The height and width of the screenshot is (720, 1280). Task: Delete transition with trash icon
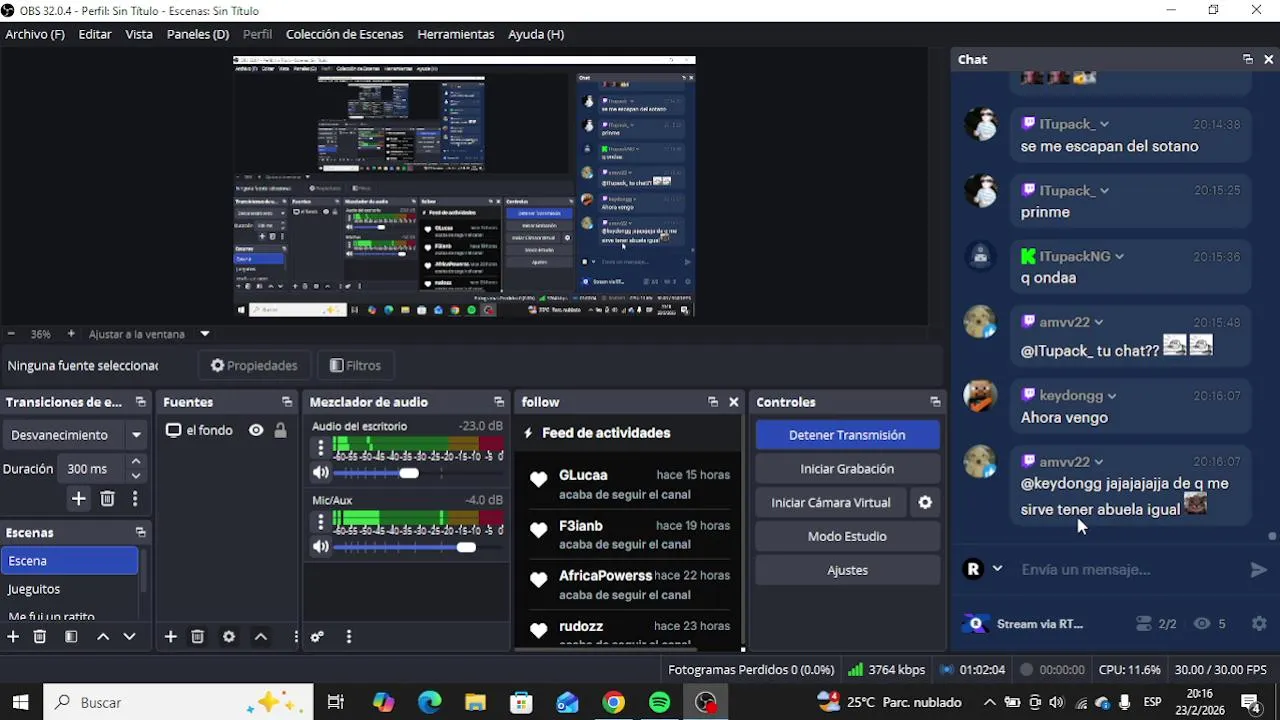[x=108, y=498]
